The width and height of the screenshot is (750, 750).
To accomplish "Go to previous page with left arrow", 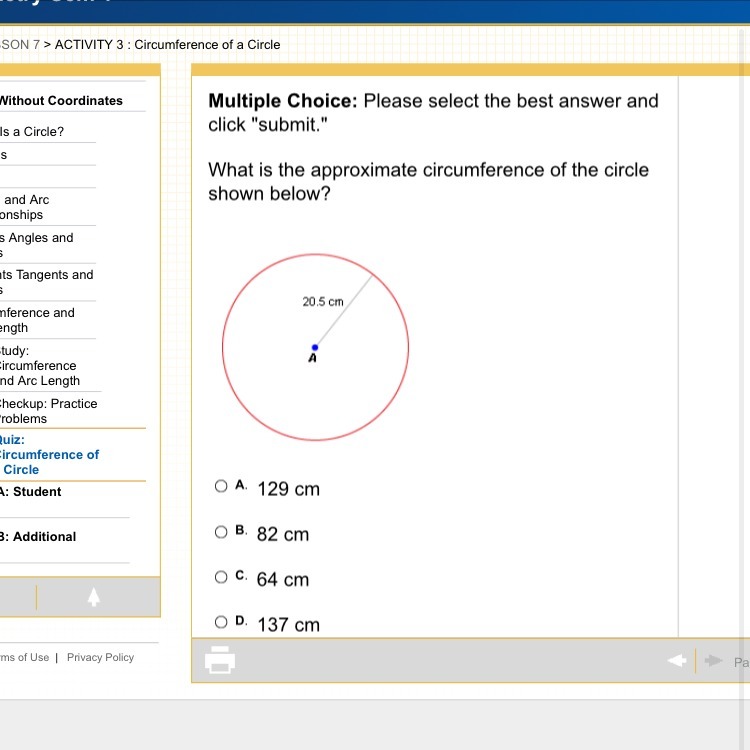I will pos(676,661).
